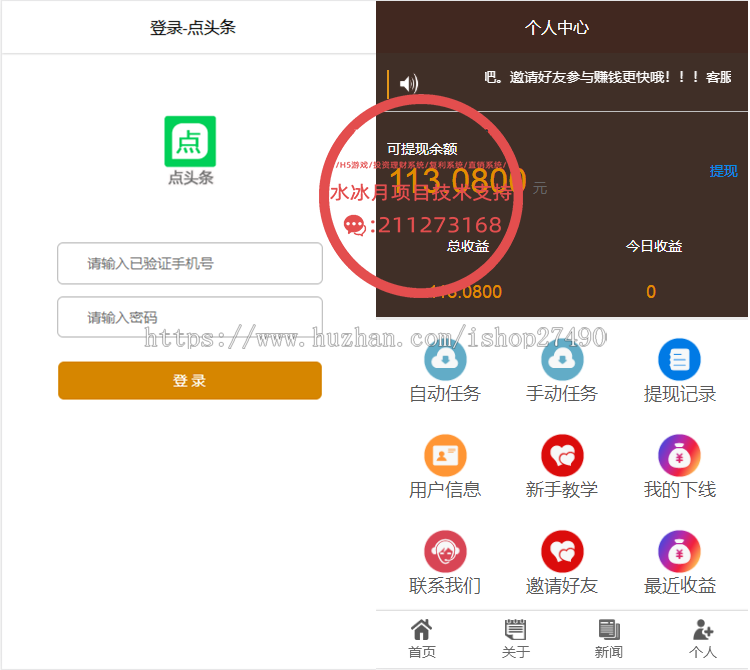Open the 提现记录 document icon
The width and height of the screenshot is (750, 670).
(x=679, y=360)
